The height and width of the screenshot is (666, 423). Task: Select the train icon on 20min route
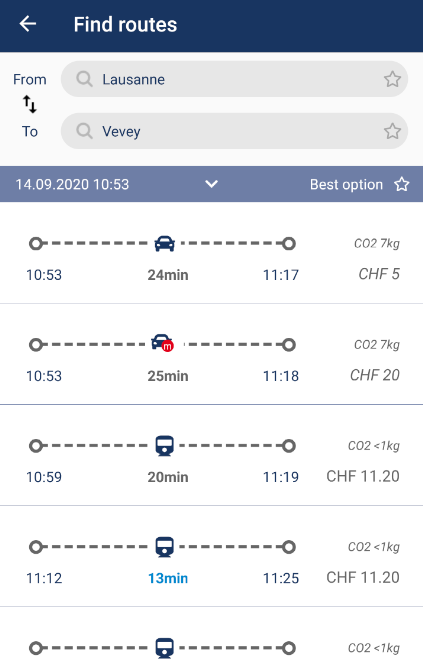164,446
